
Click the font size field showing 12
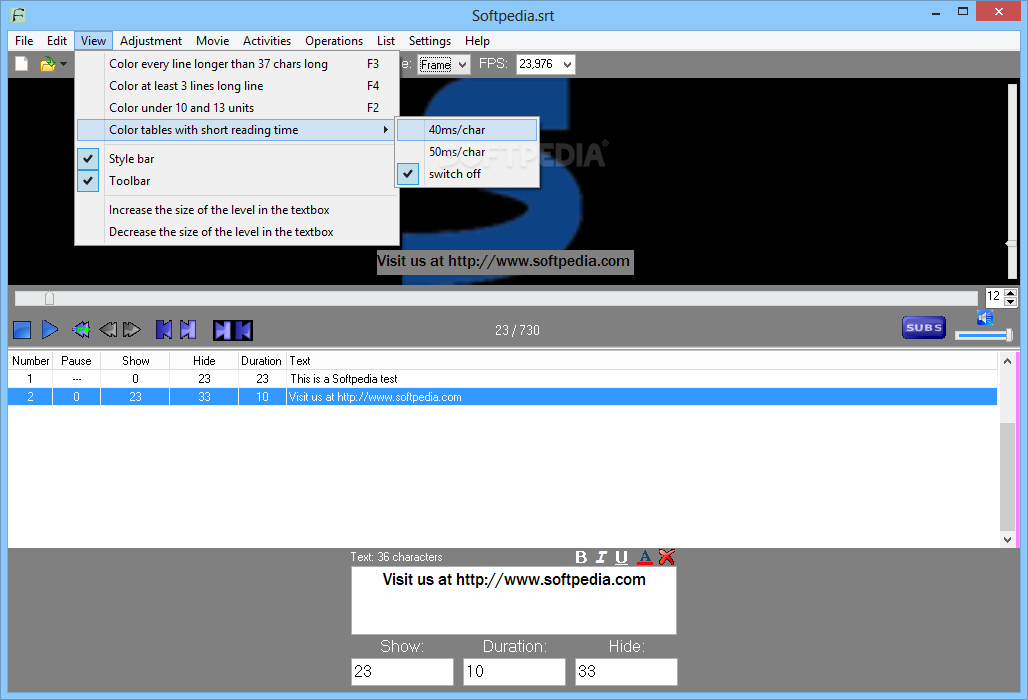tap(995, 297)
